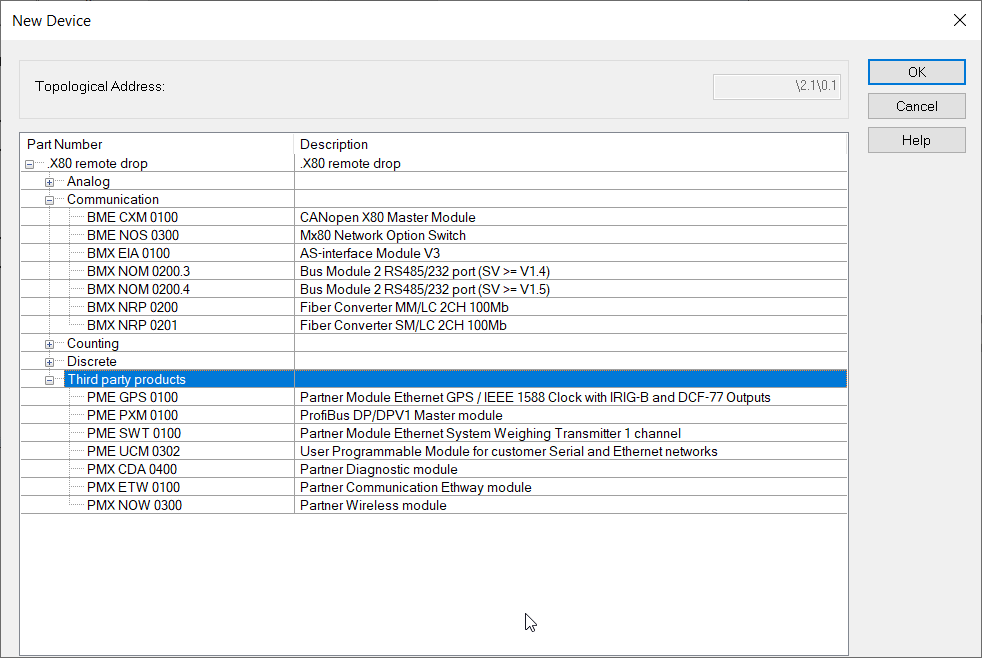Click OK to confirm device
982x658 pixels.
coord(916,72)
